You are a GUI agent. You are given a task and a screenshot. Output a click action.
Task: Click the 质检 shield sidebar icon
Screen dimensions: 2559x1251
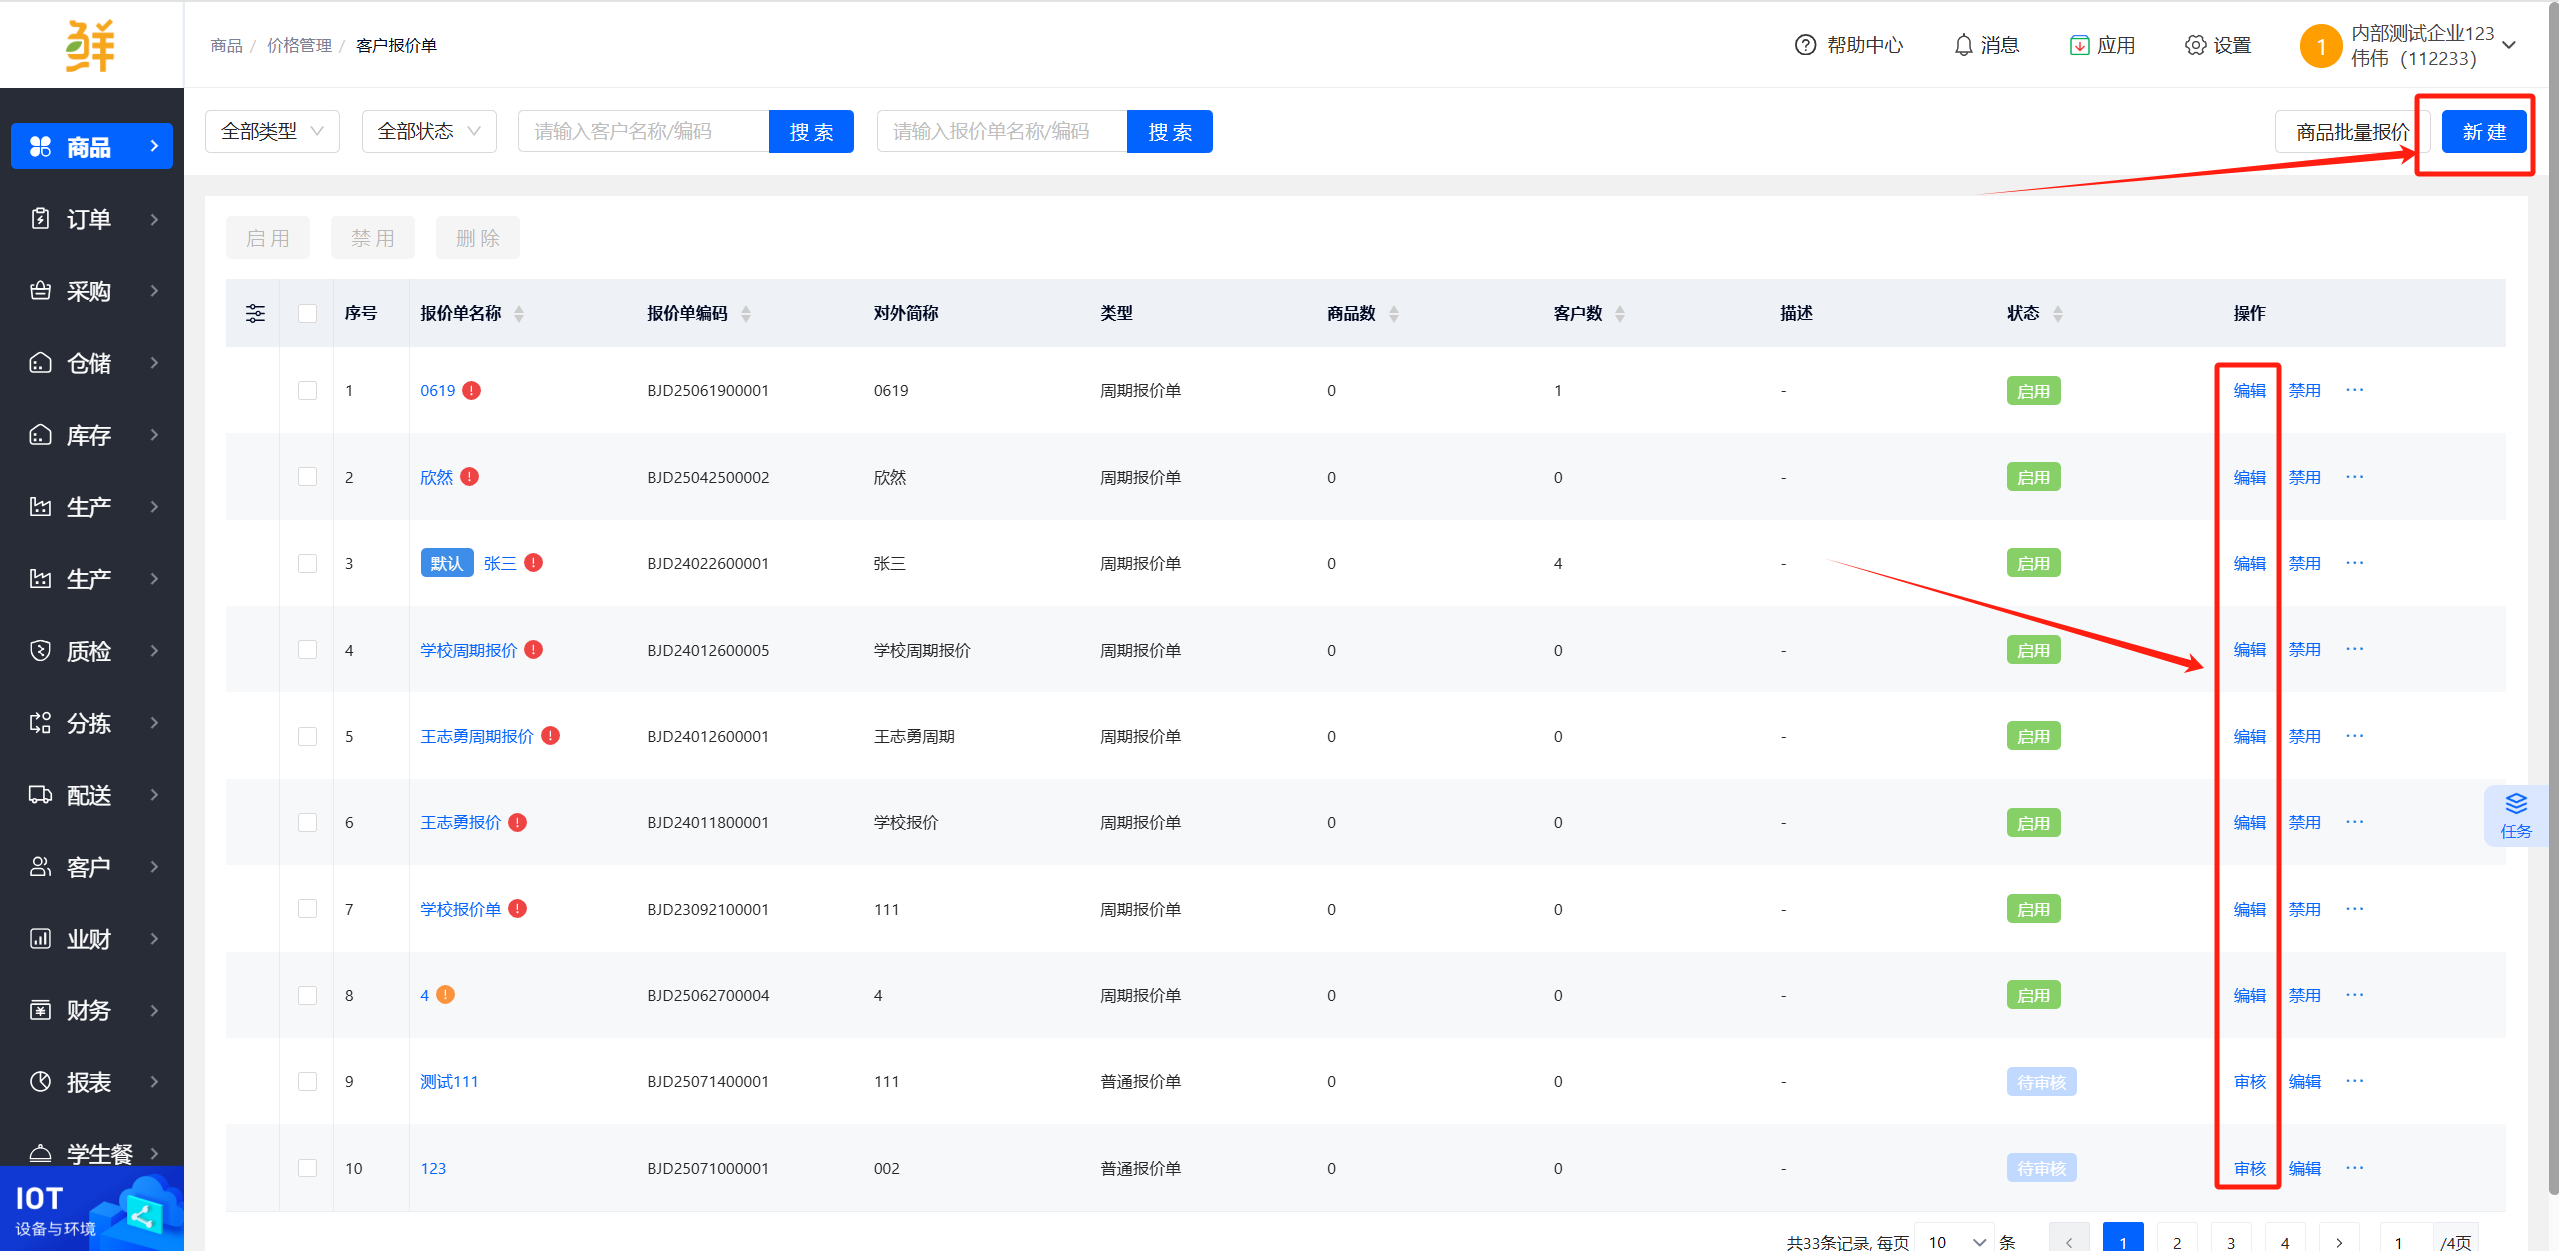(x=40, y=651)
